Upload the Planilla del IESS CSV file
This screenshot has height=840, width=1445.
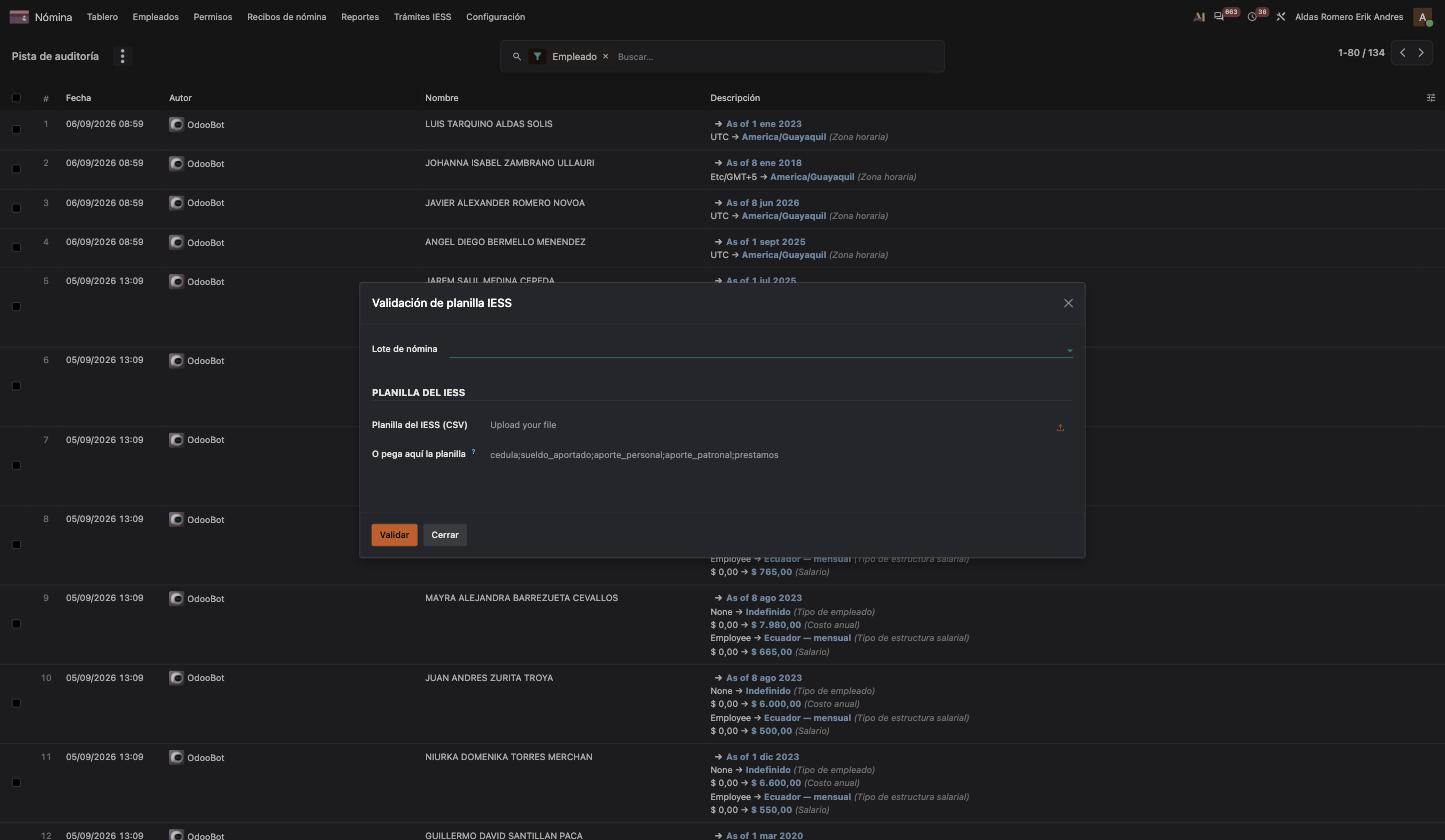1060,428
